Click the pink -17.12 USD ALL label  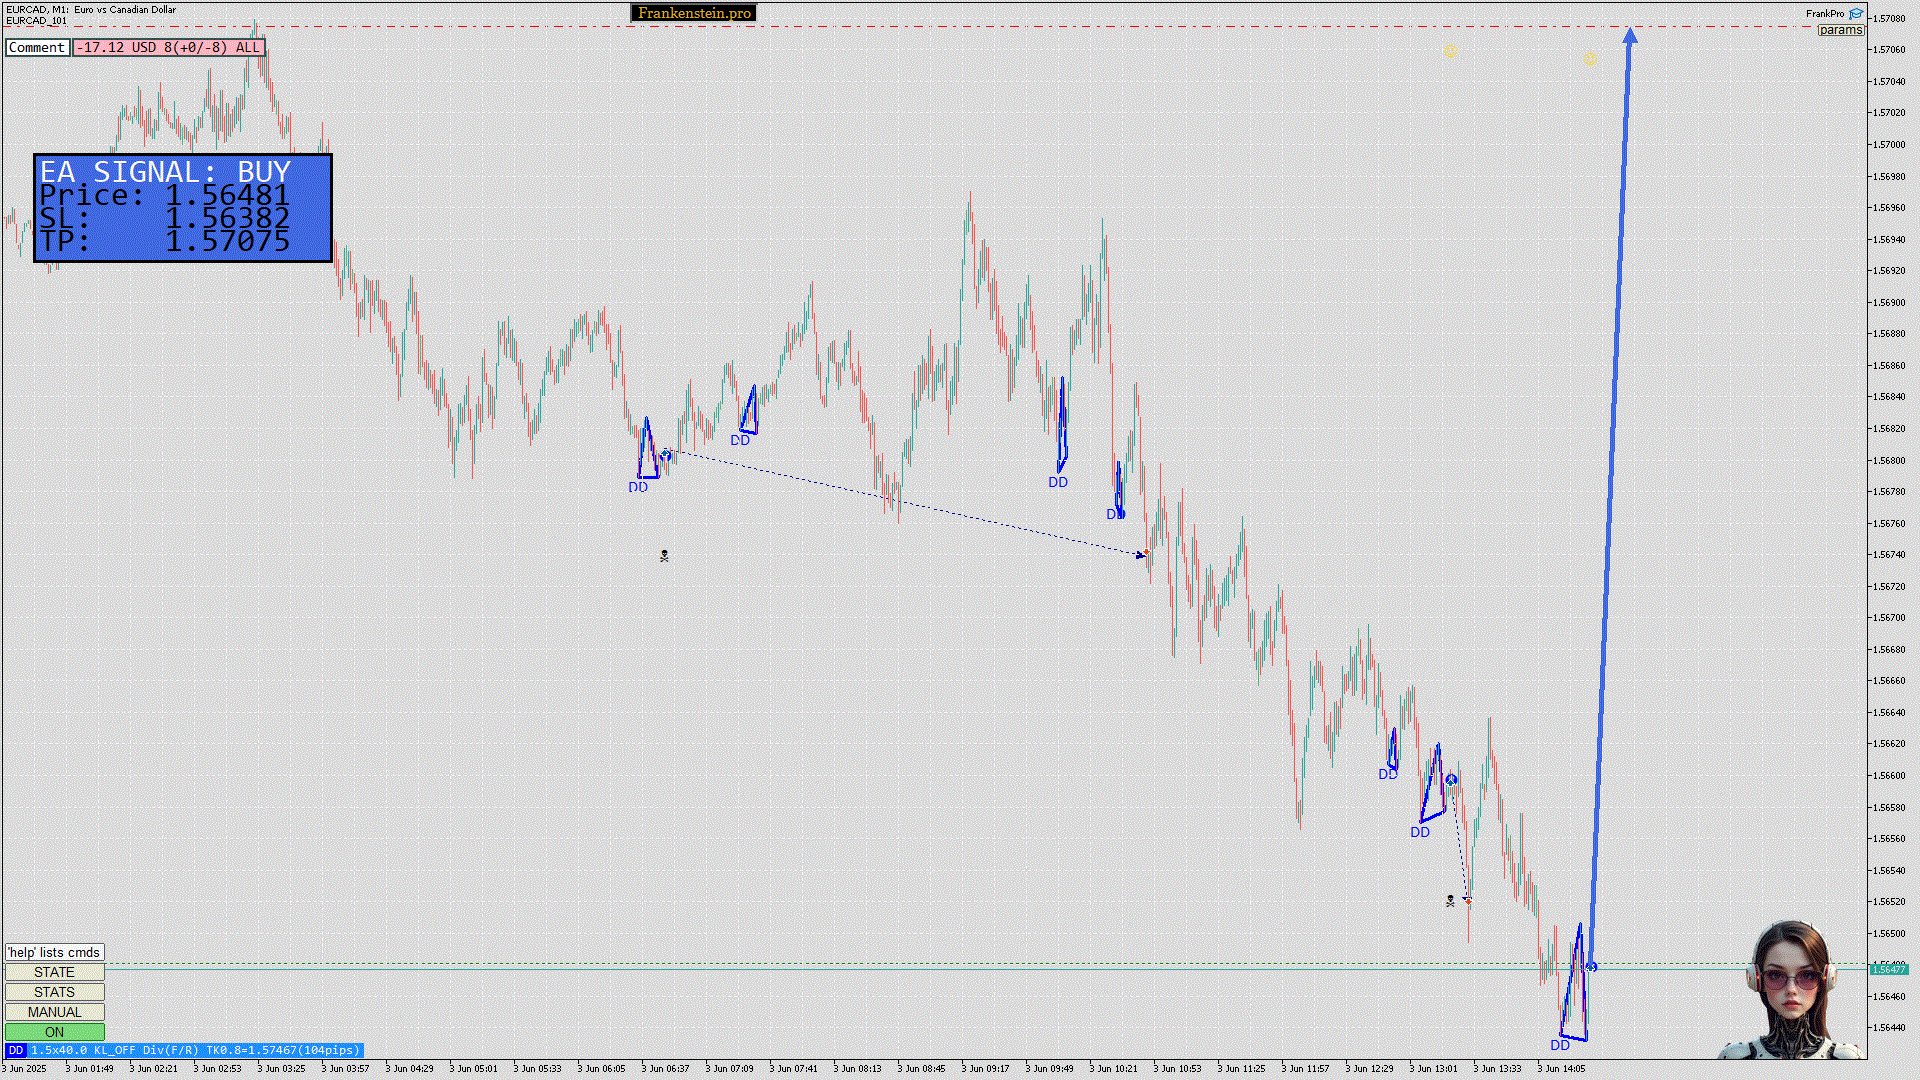click(168, 47)
